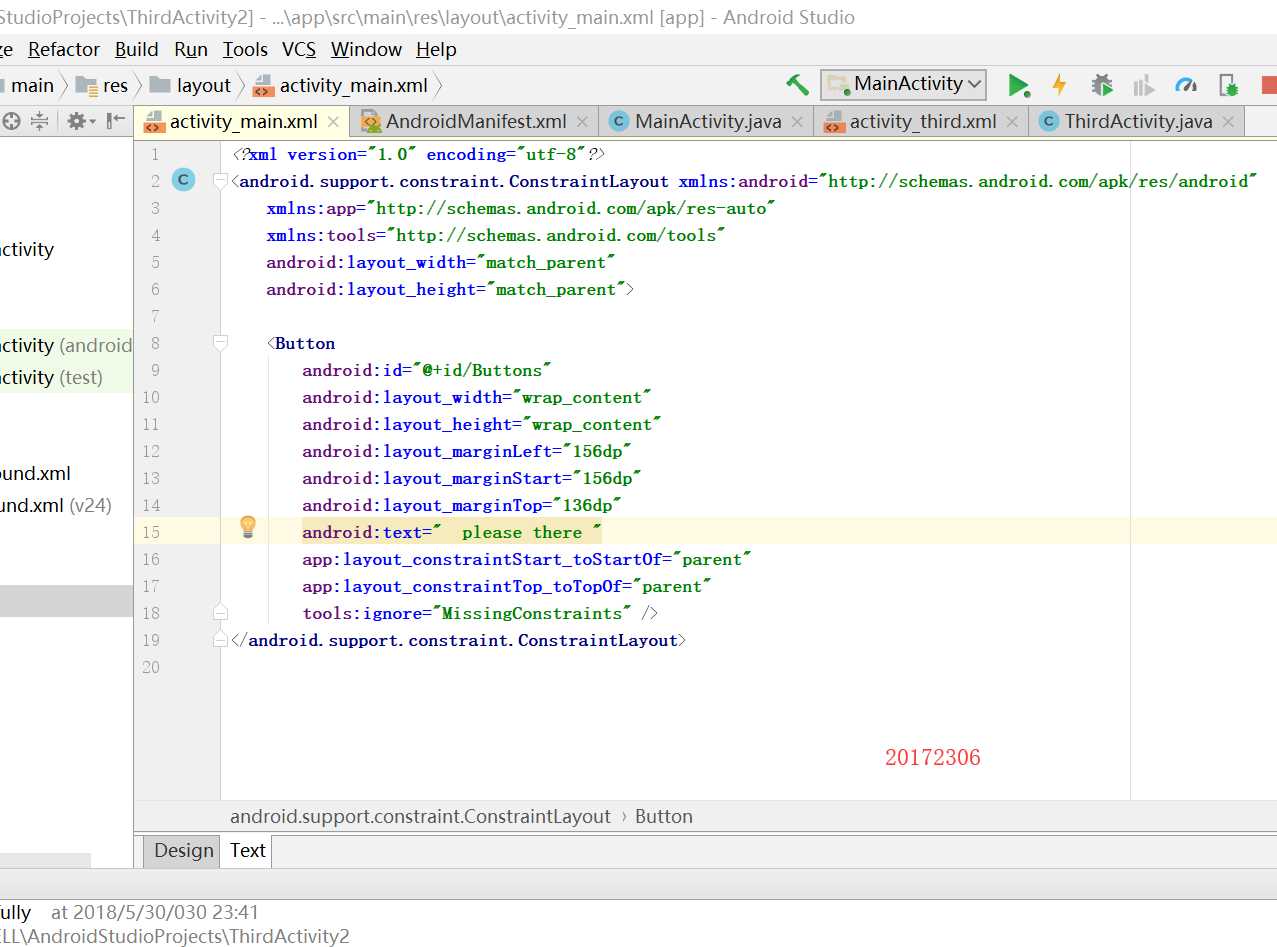This screenshot has height=947, width=1277.
Task: Click the yellow lightbulb intention icon
Action: point(248,527)
